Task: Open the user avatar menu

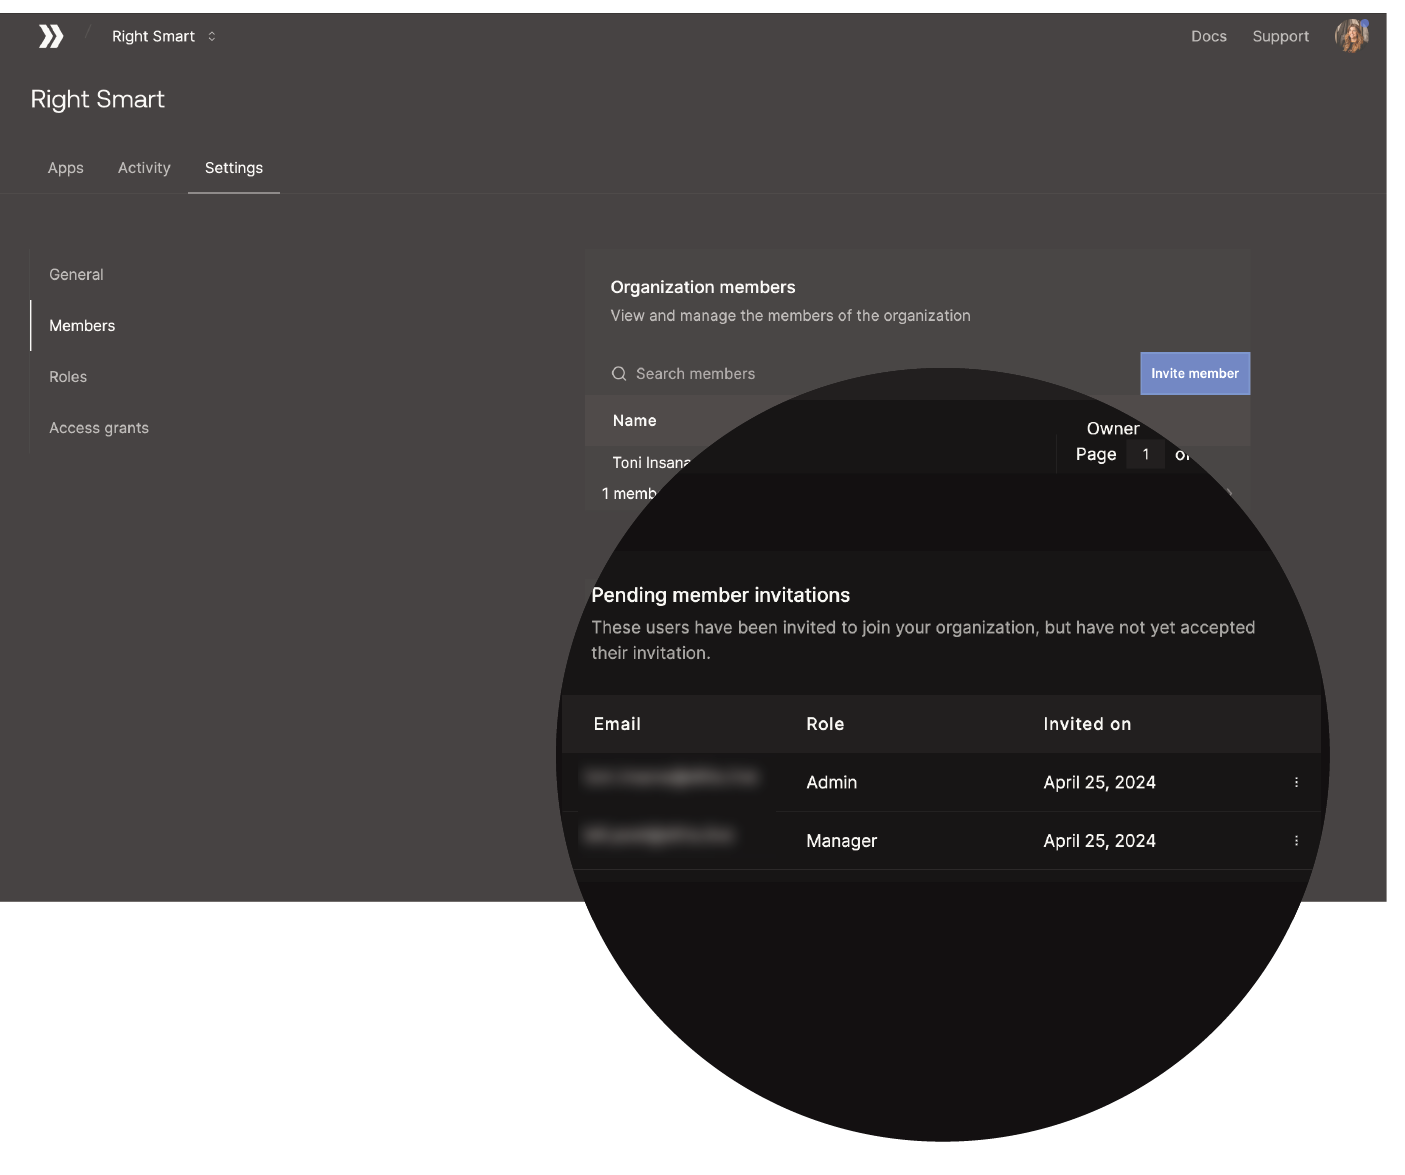Action: [1352, 36]
